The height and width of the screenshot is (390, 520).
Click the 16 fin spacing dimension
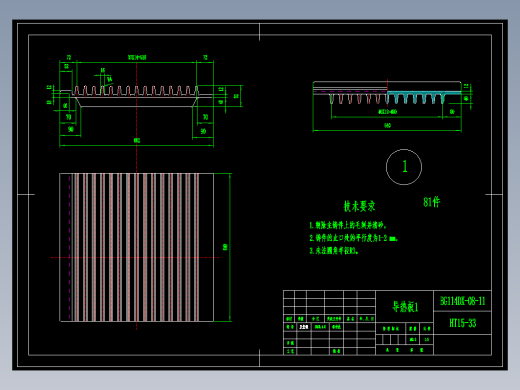pos(103,70)
